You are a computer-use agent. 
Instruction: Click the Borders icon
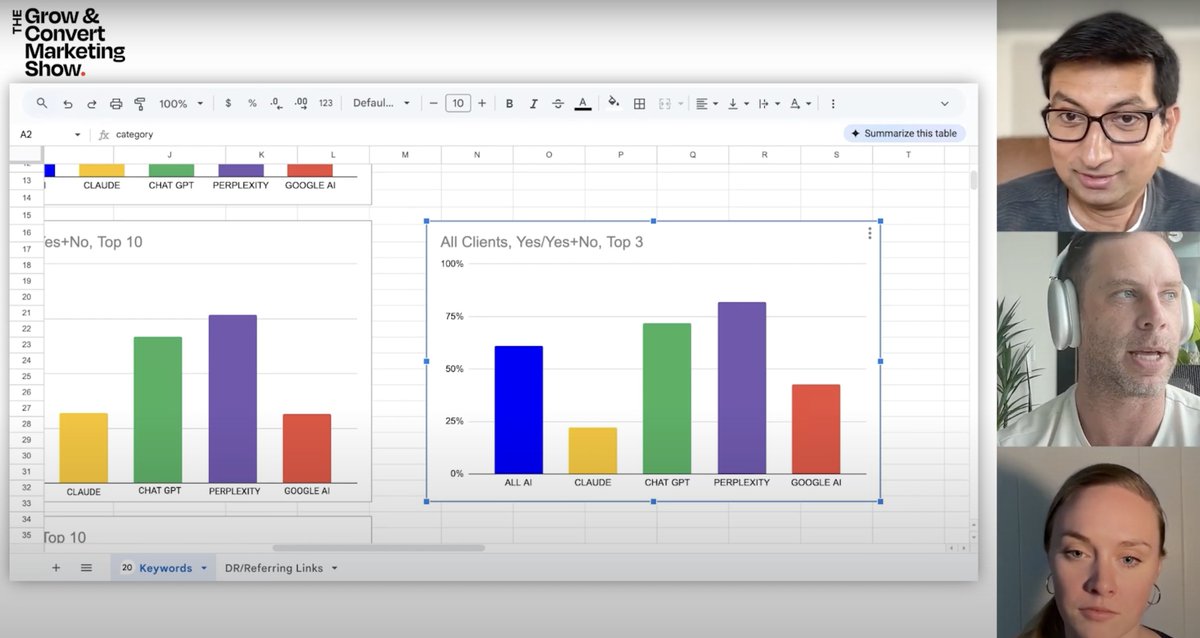[639, 104]
